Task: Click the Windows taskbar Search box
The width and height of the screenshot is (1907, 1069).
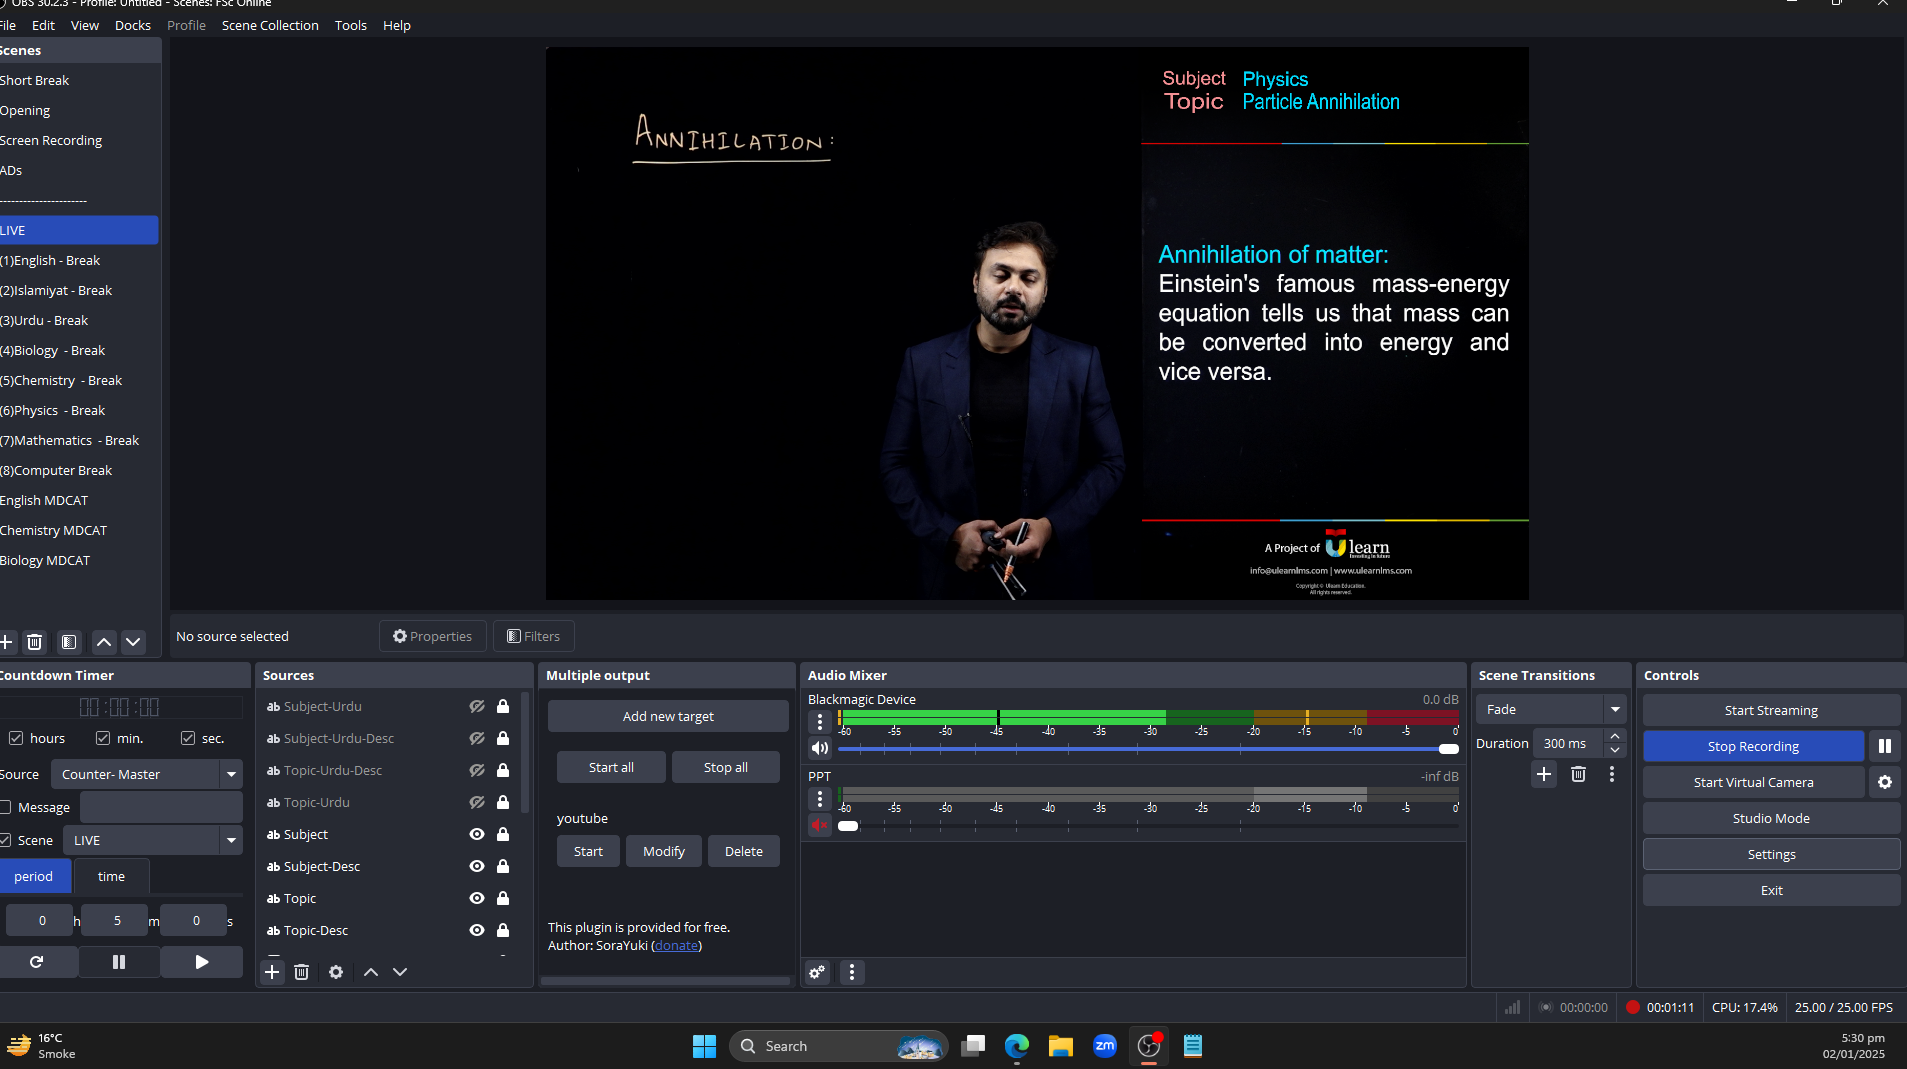Action: (838, 1046)
